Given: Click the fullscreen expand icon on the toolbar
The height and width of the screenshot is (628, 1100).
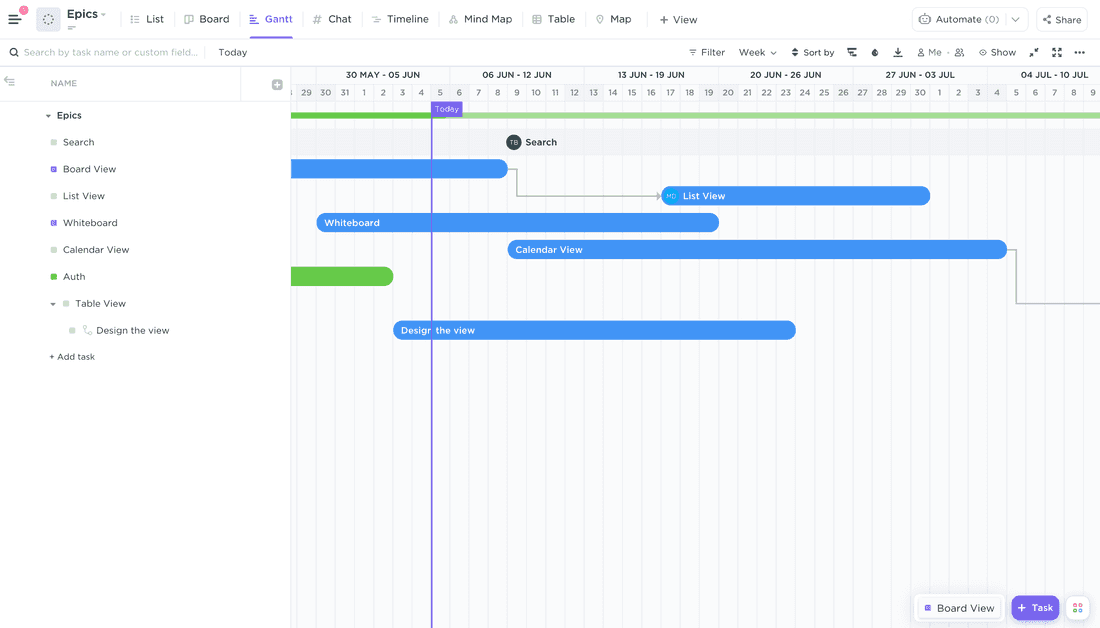Looking at the screenshot, I should pos(1056,51).
